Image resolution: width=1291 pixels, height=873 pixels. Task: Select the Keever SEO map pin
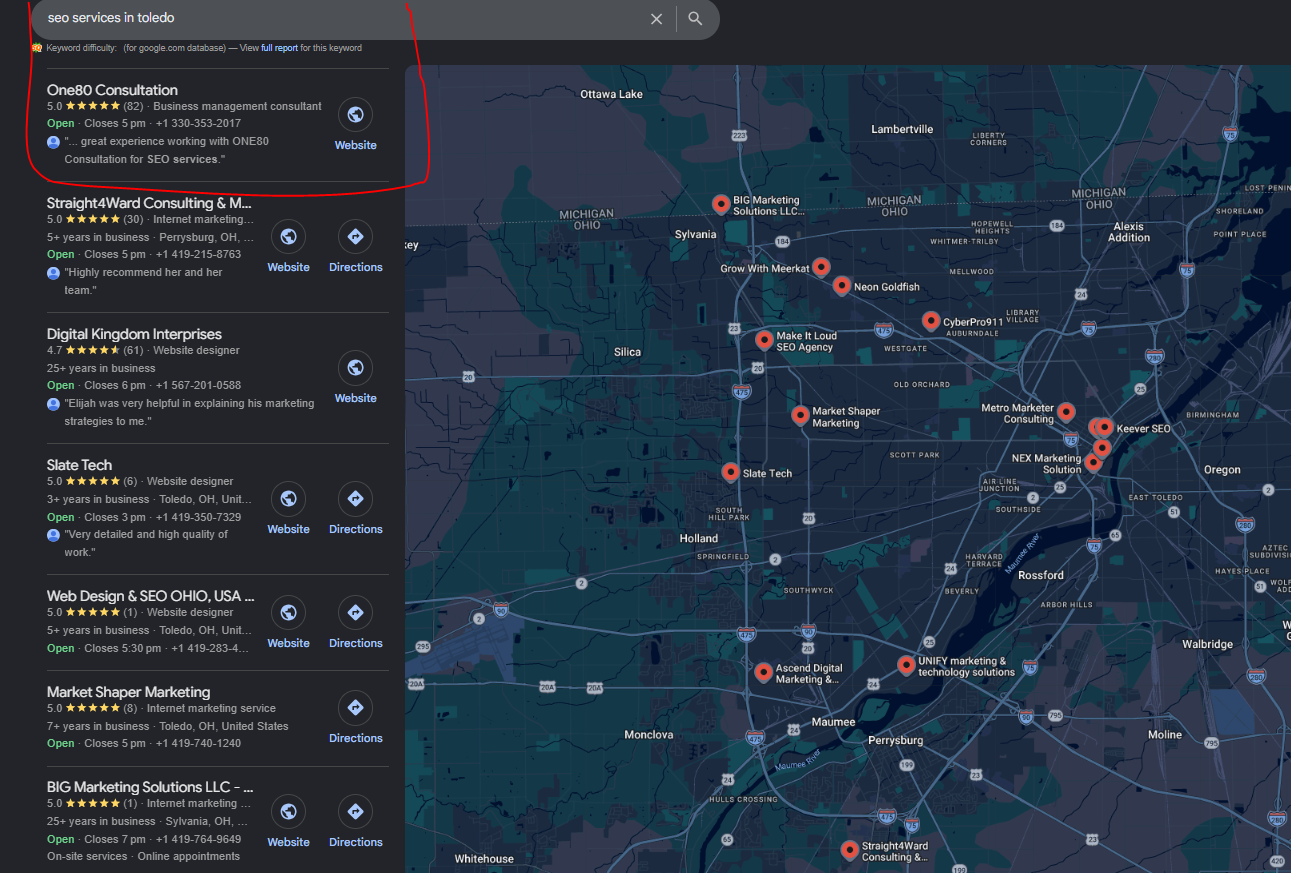(x=1104, y=428)
